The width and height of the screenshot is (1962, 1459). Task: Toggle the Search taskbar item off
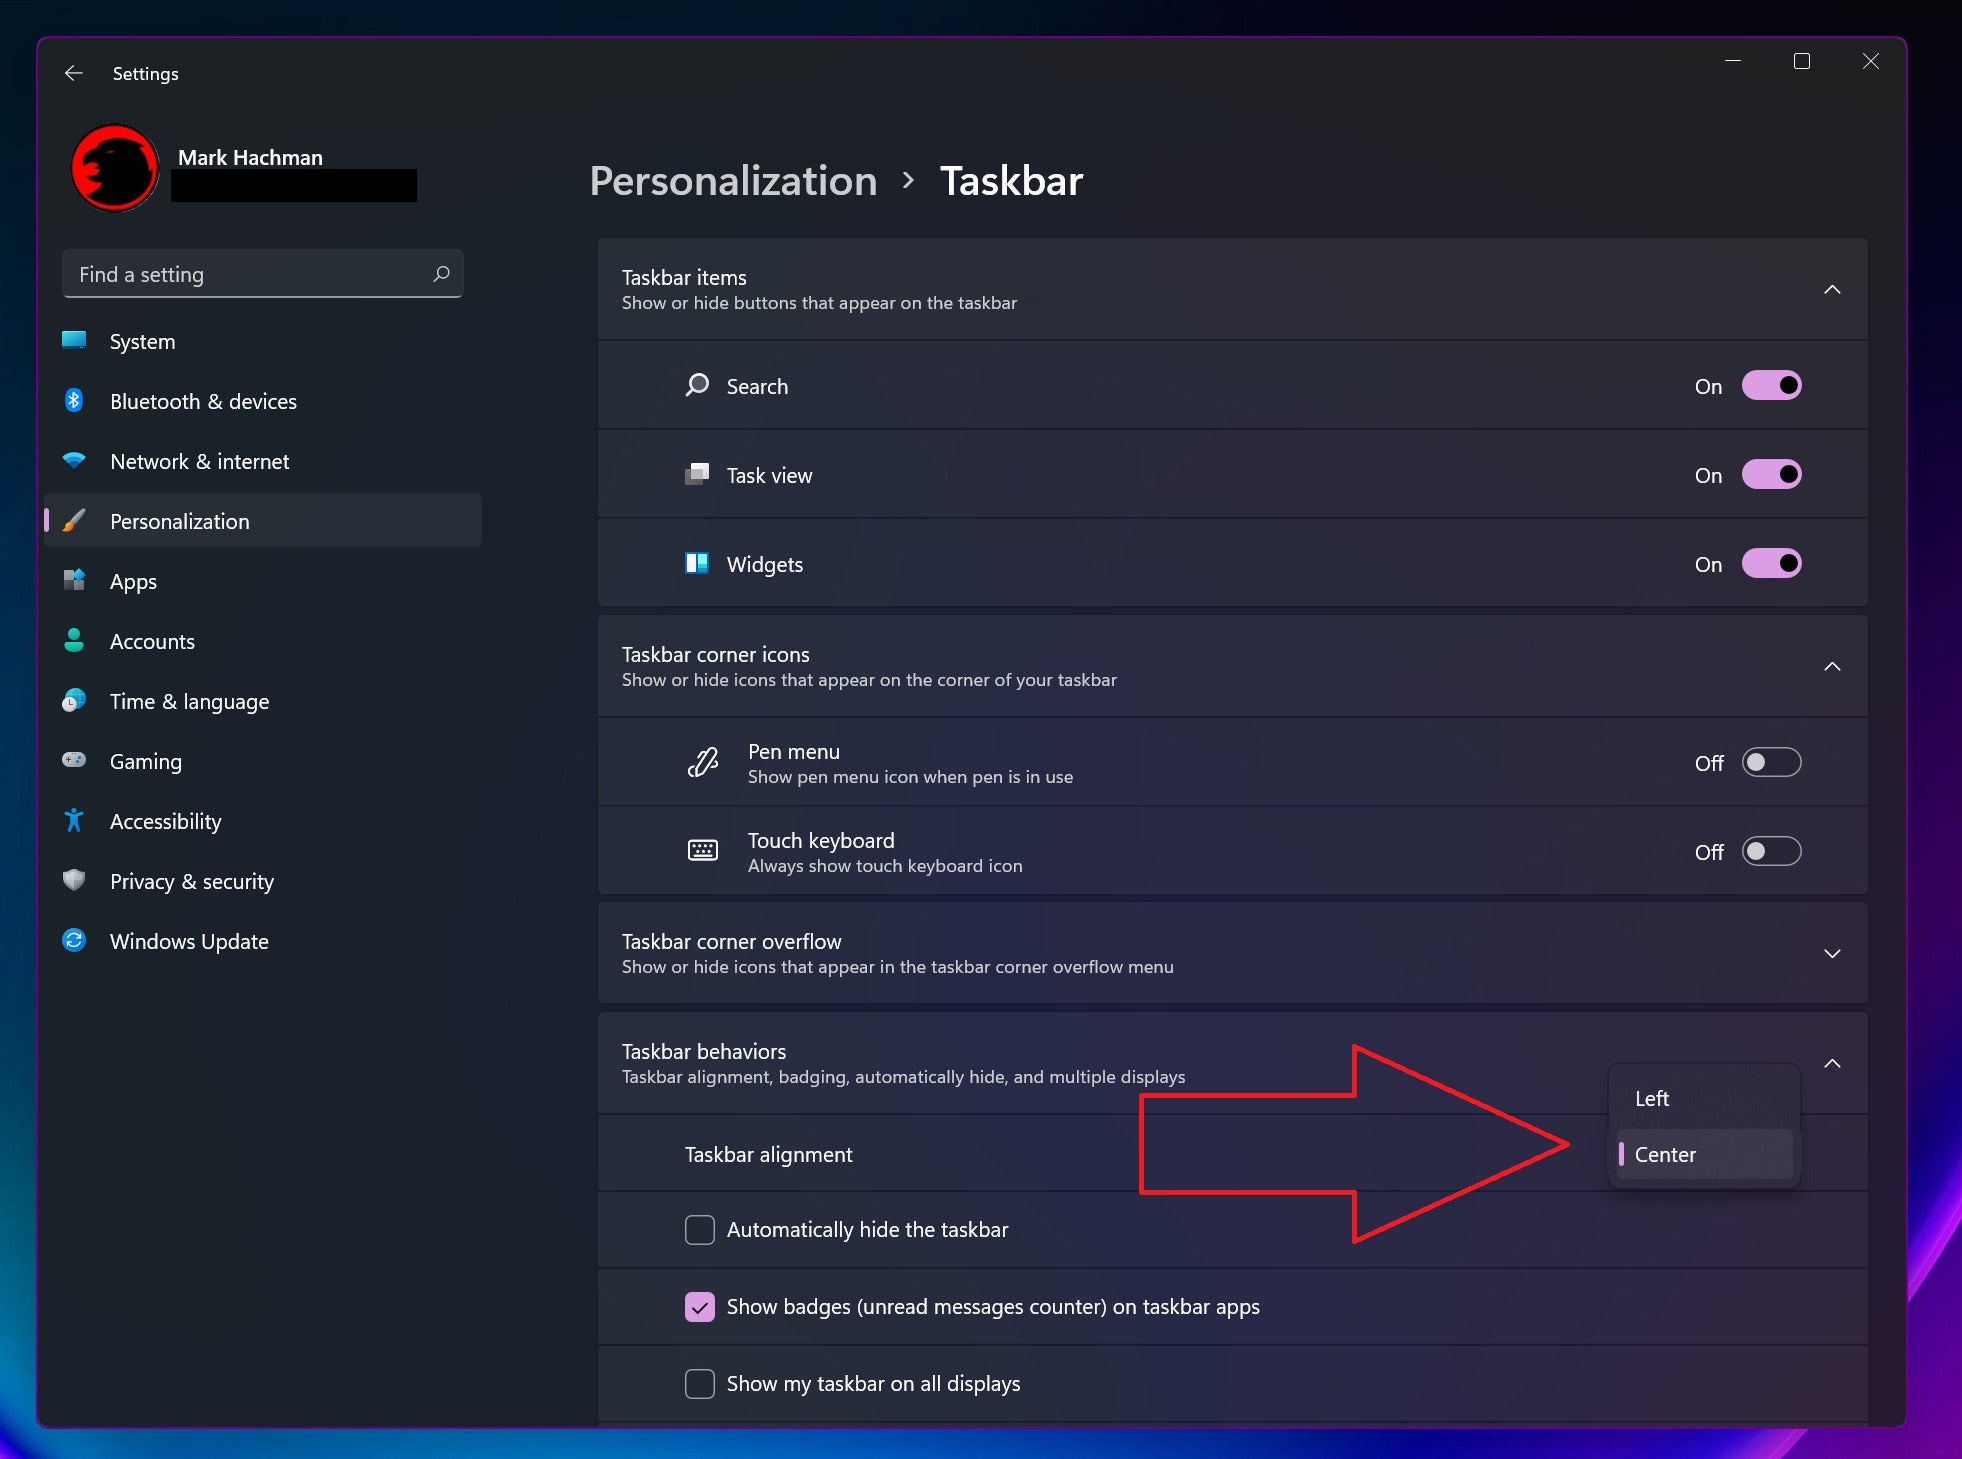coord(1770,385)
